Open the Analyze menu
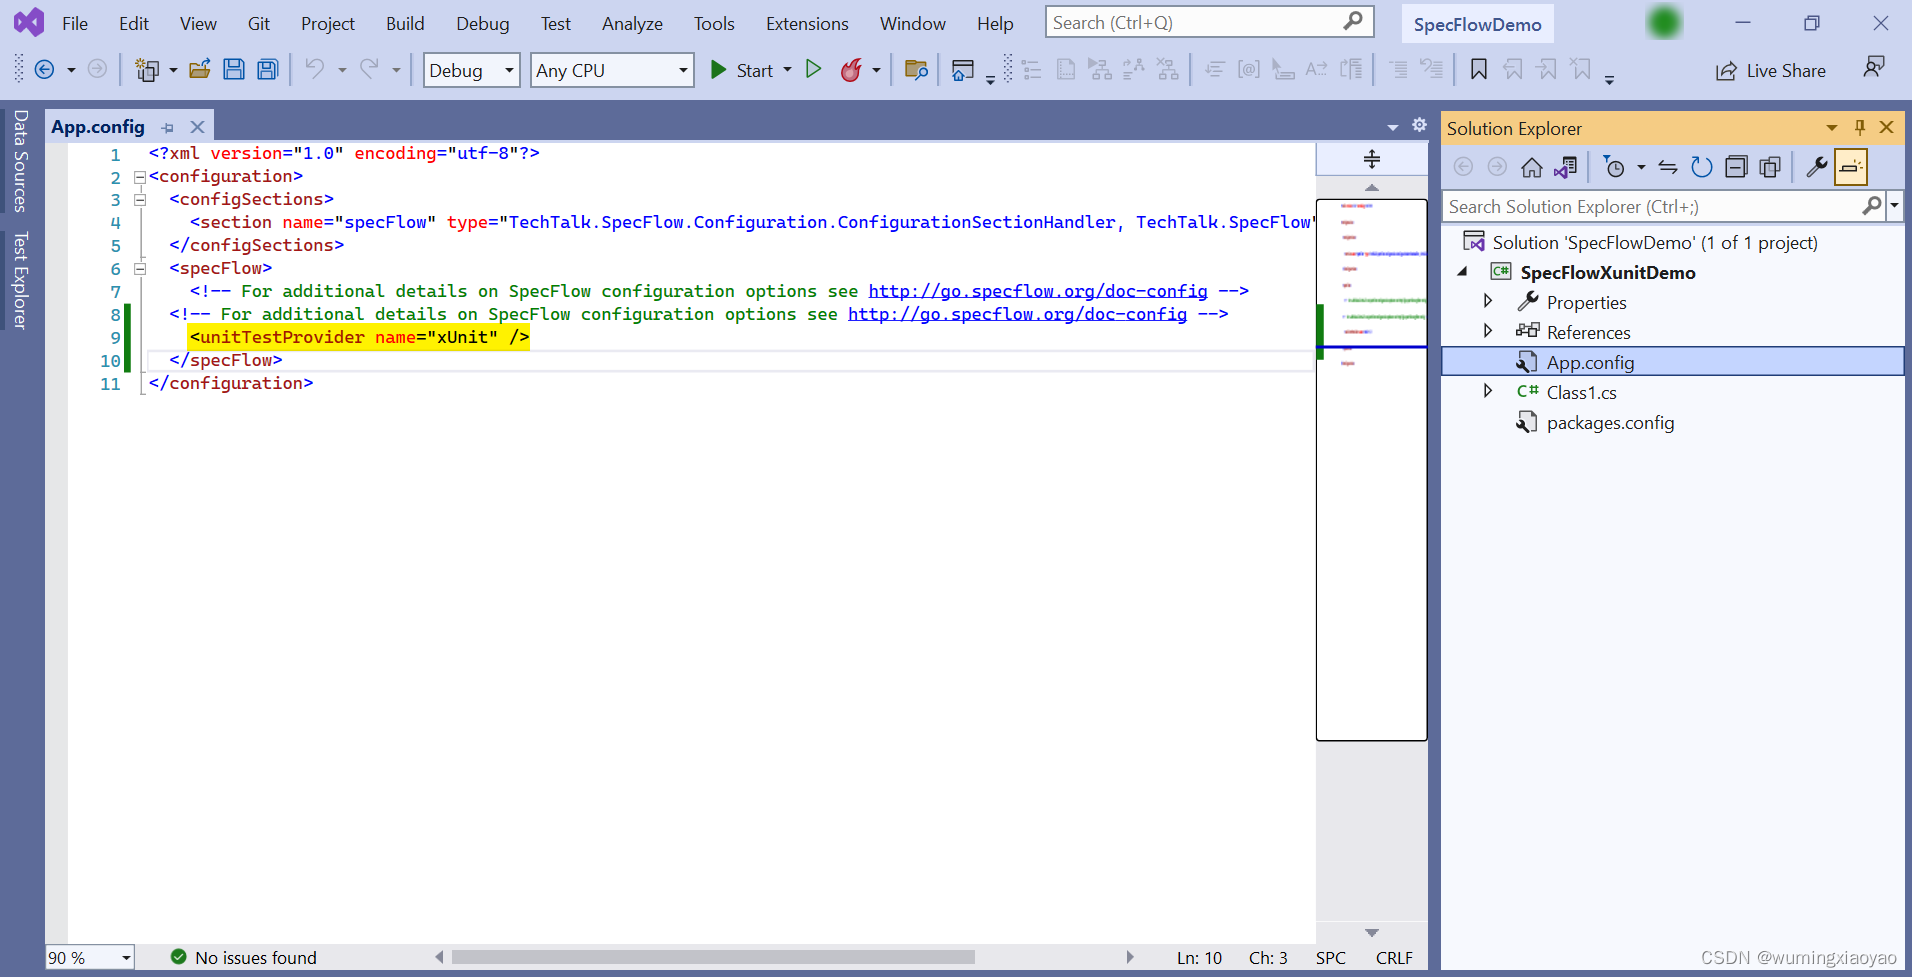This screenshot has width=1912, height=977. (x=632, y=23)
